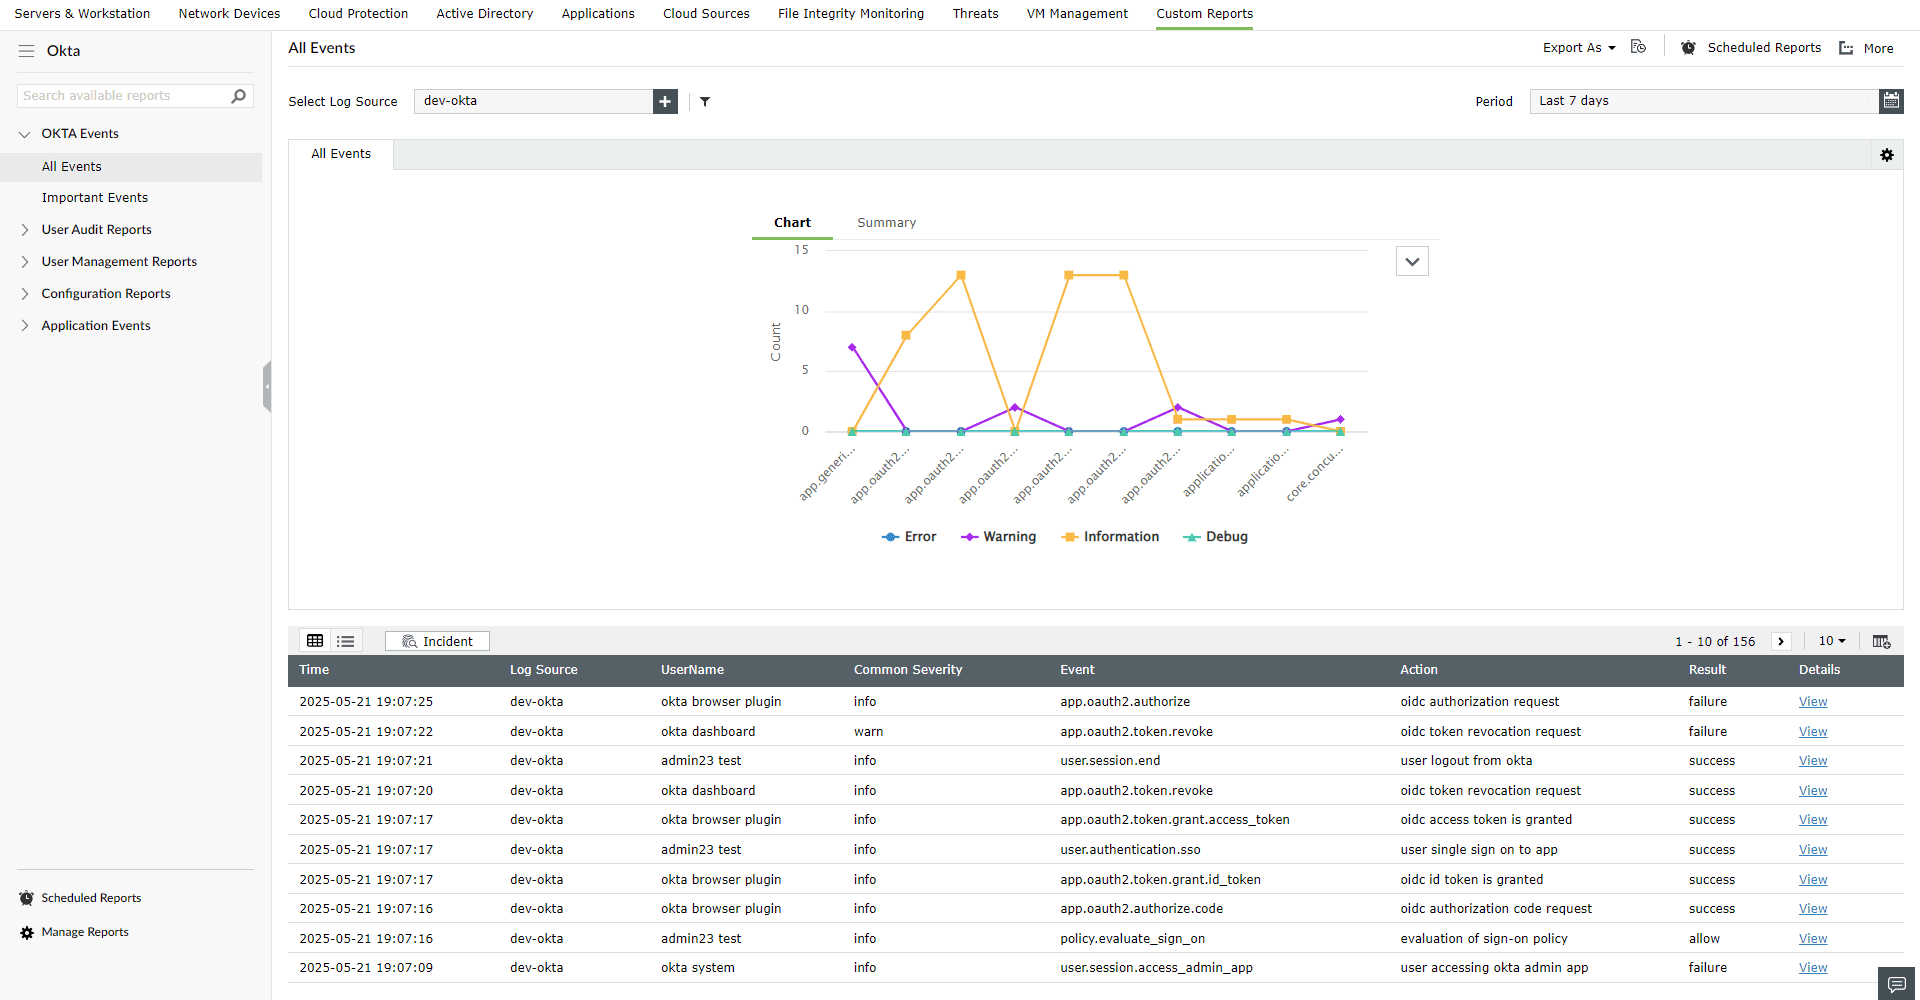Screen dimensions: 1920x1000
Task: Click the Manage Reports gear icon
Action: tap(27, 932)
